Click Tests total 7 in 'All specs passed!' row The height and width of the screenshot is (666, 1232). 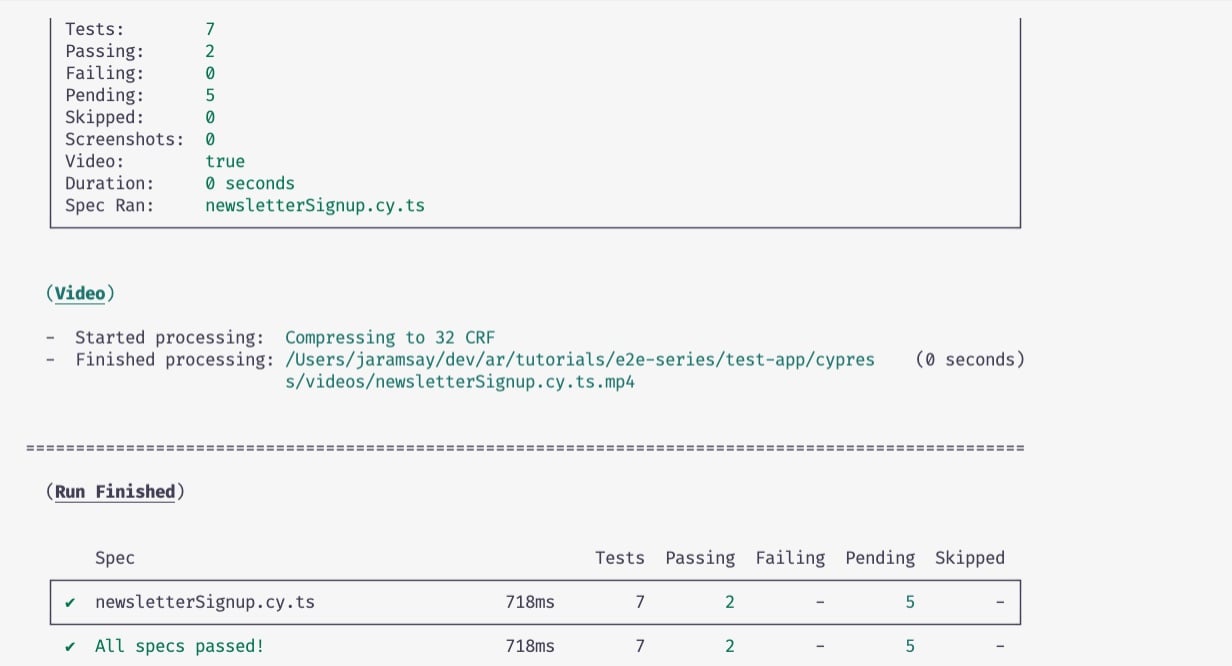(640, 646)
